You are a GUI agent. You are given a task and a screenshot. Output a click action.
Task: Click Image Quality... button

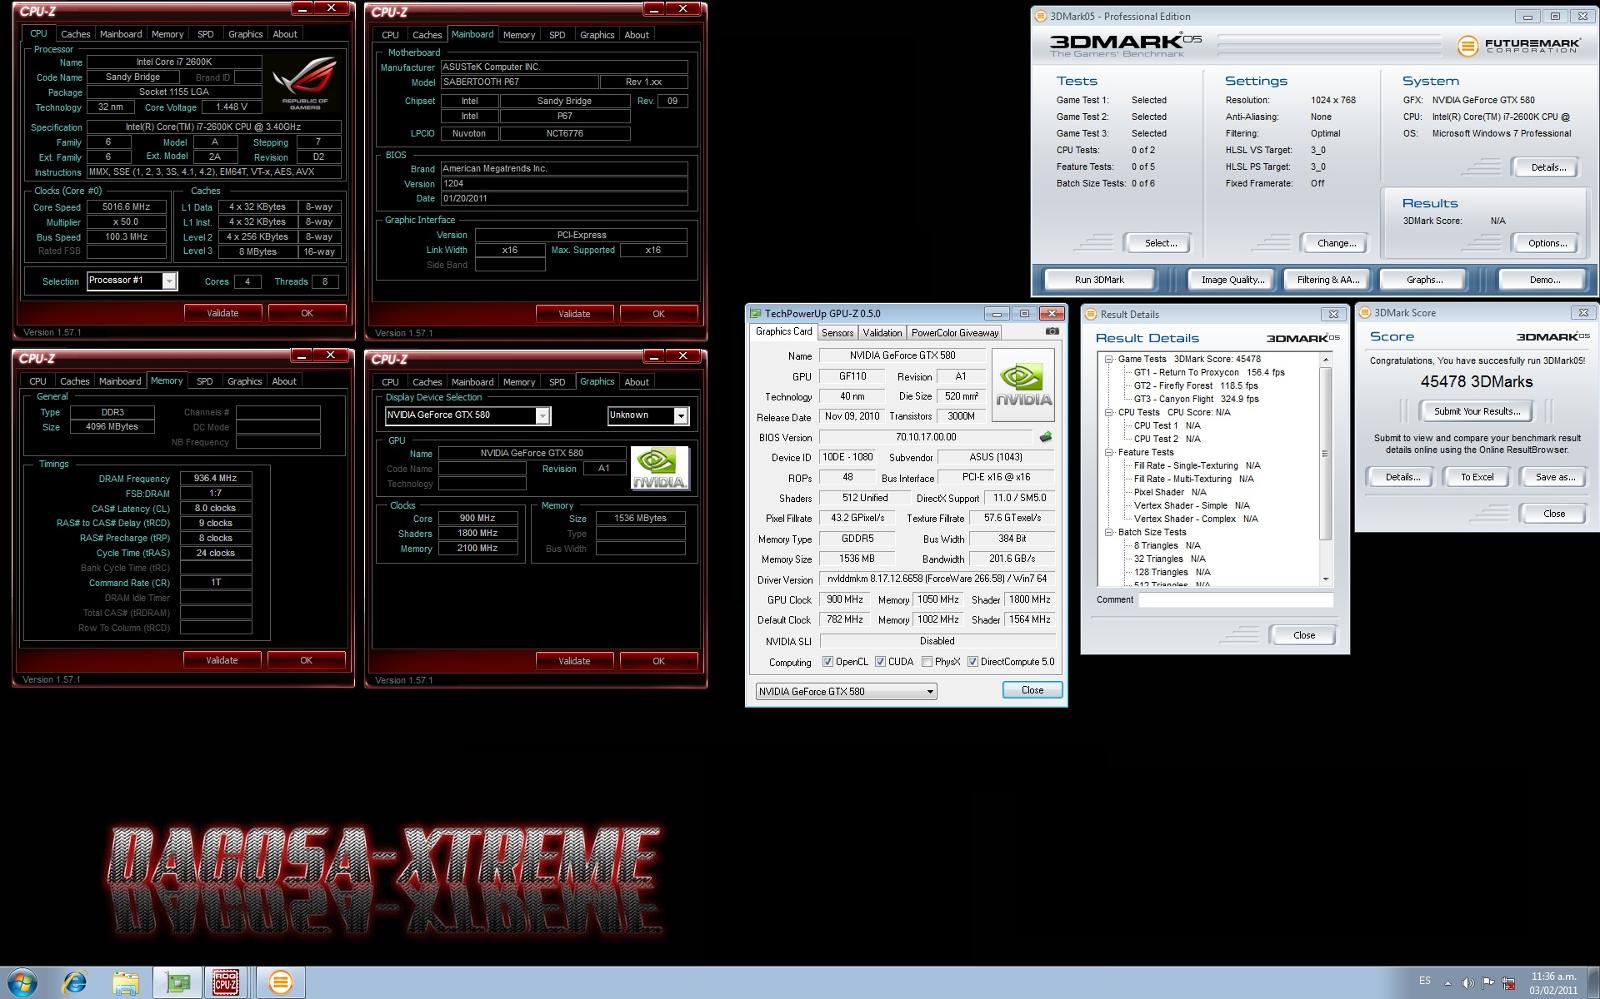[1232, 280]
